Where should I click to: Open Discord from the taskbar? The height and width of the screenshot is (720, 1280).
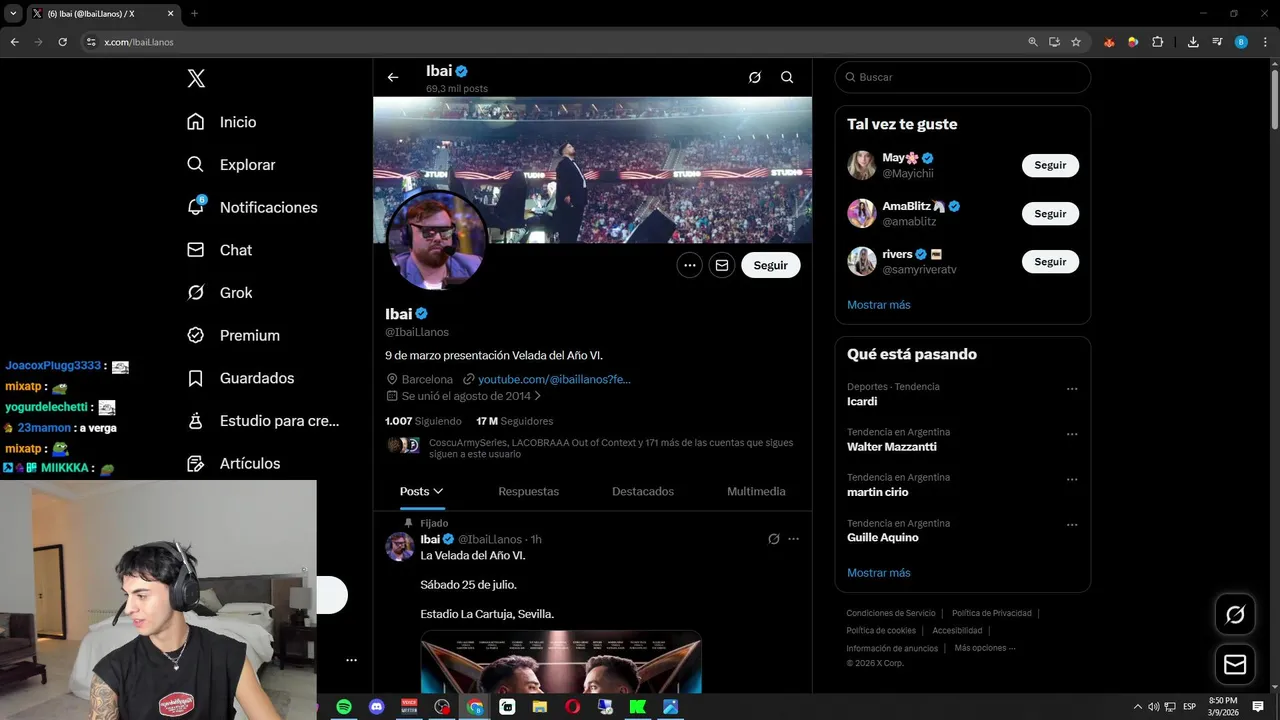click(377, 707)
